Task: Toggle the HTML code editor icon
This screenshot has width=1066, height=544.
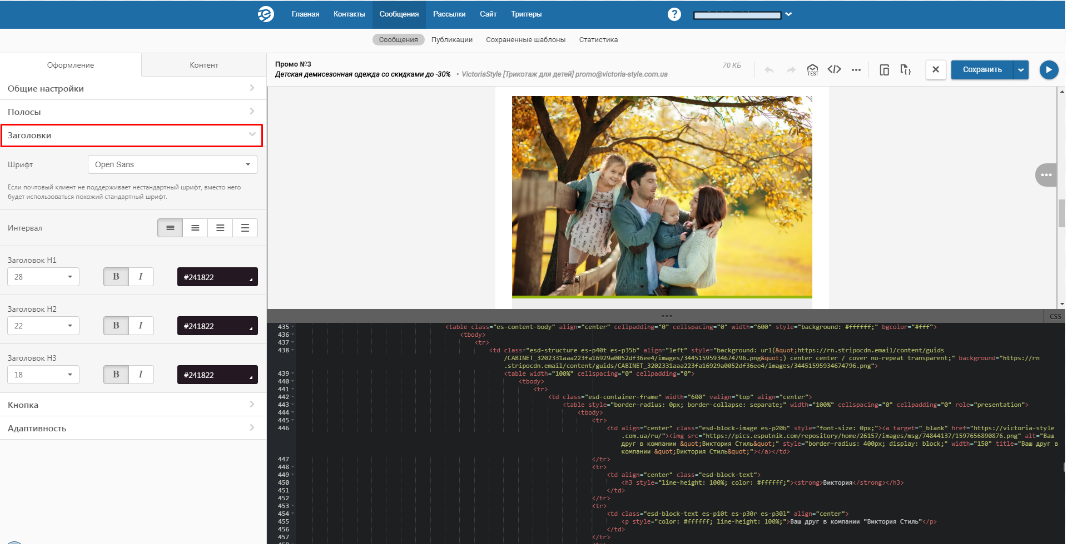Action: pos(834,69)
